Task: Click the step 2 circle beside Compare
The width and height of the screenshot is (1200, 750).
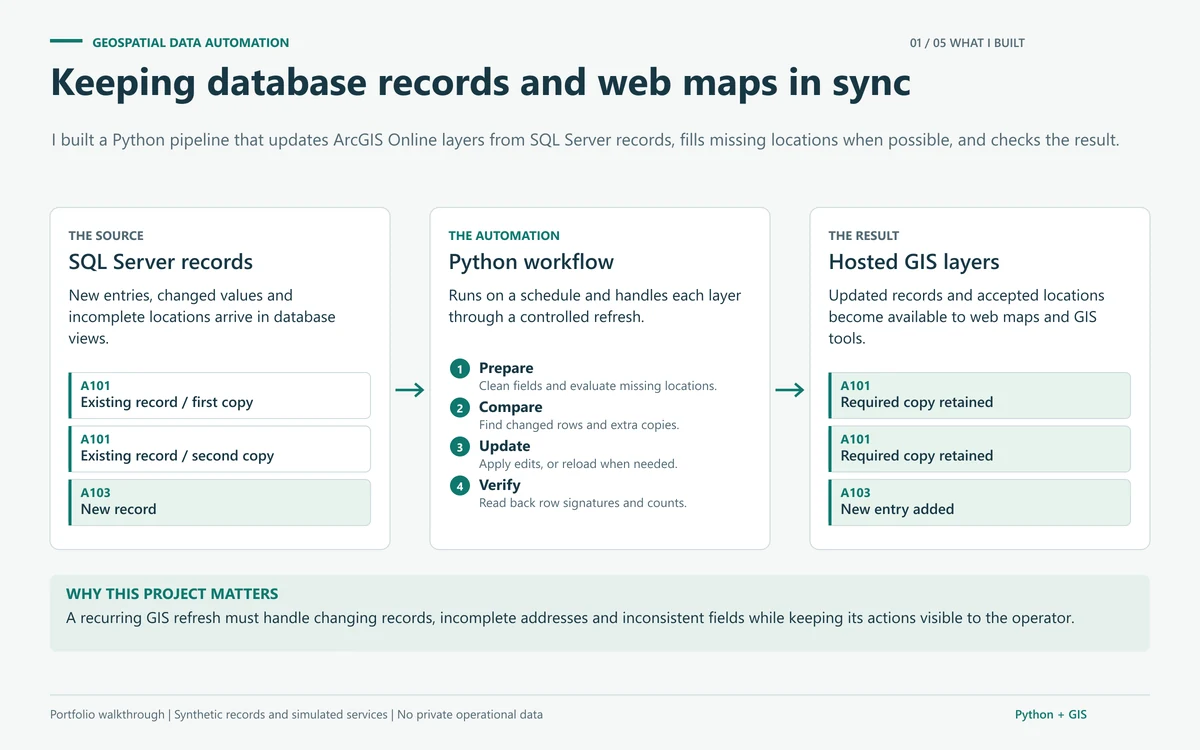Action: 460,408
